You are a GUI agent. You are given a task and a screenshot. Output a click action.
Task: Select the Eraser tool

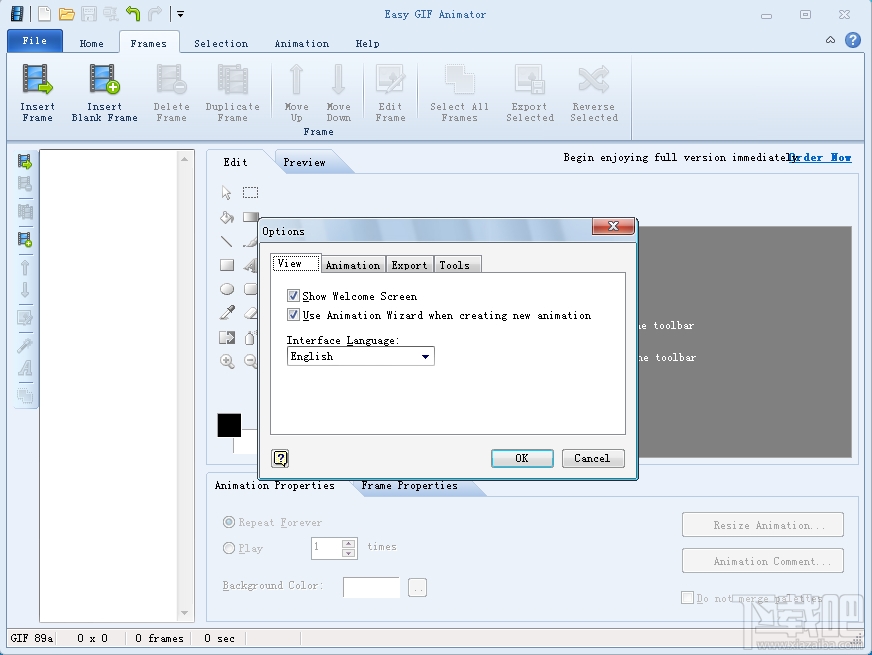pos(250,311)
